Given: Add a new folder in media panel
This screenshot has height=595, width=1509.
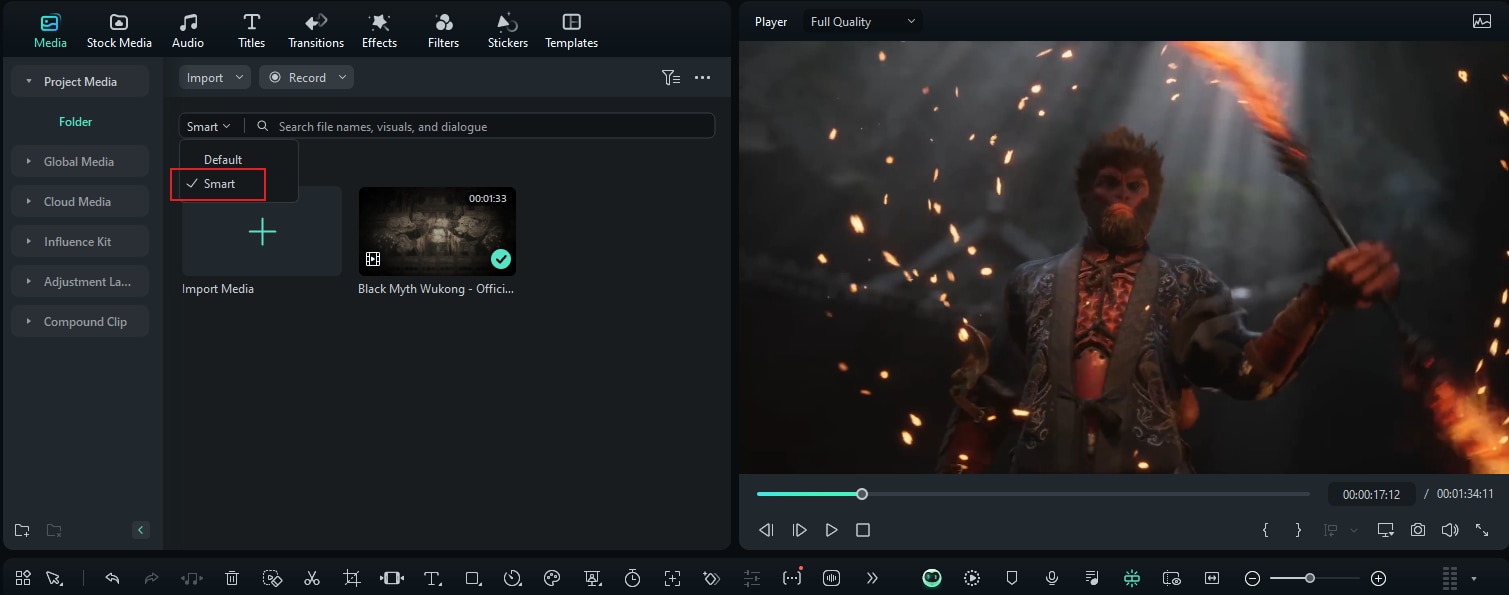Looking at the screenshot, I should pyautogui.click(x=22, y=530).
